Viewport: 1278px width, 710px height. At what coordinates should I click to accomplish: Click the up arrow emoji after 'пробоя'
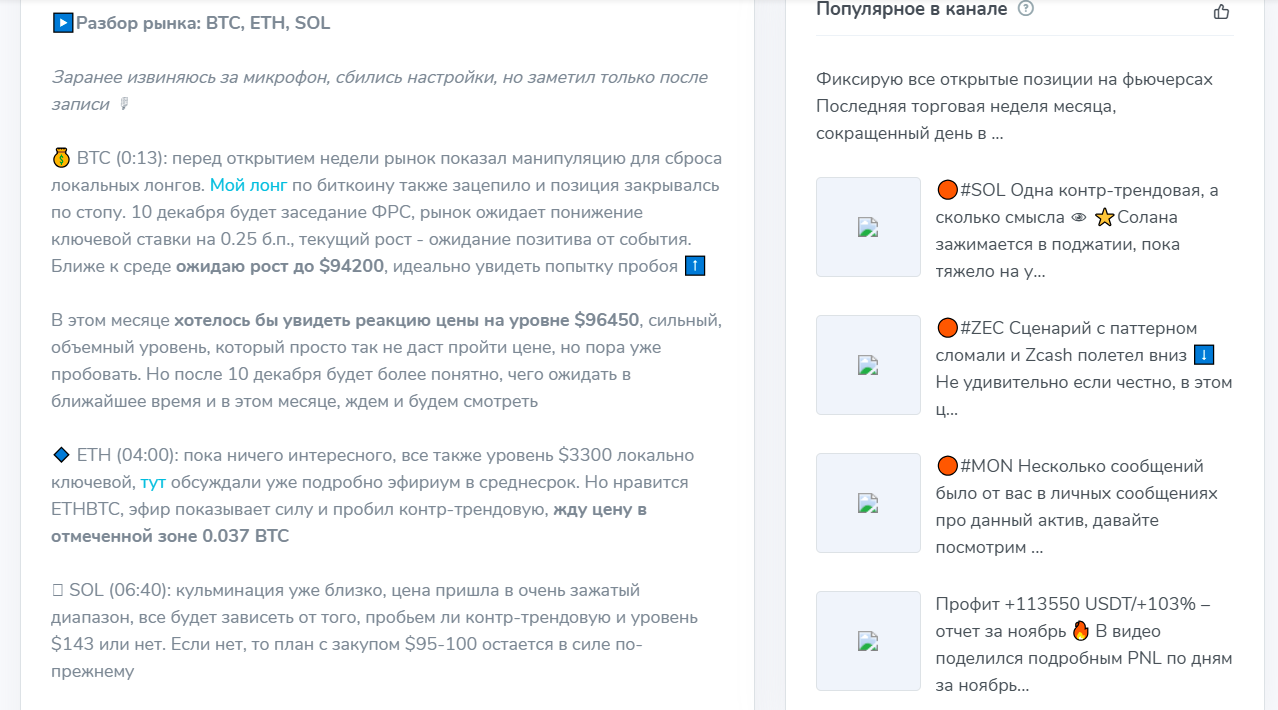tap(695, 266)
